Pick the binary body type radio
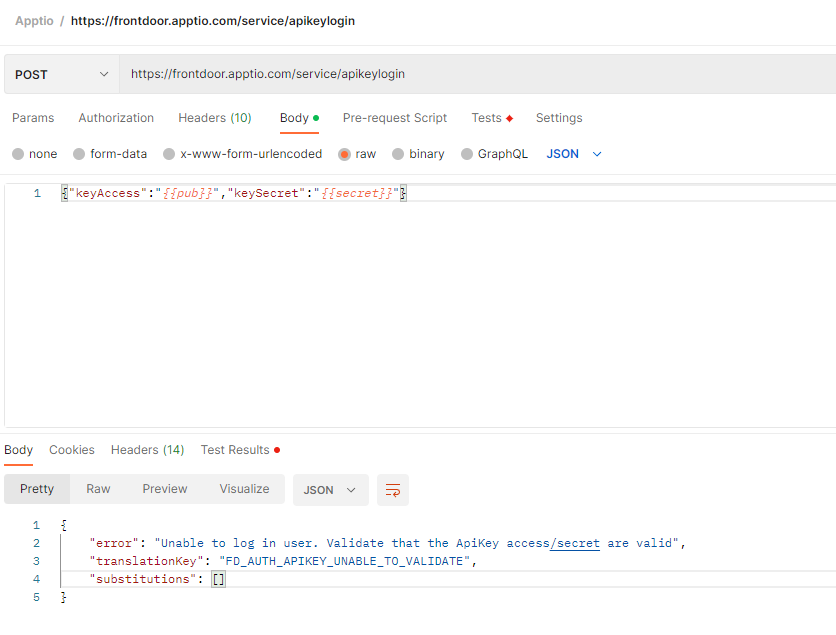 tap(398, 154)
